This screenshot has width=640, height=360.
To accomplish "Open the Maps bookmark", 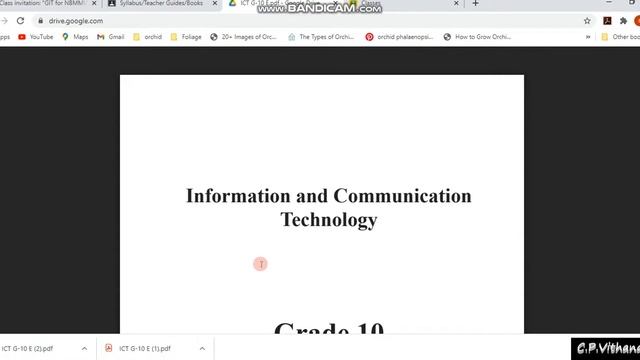I will coord(75,37).
